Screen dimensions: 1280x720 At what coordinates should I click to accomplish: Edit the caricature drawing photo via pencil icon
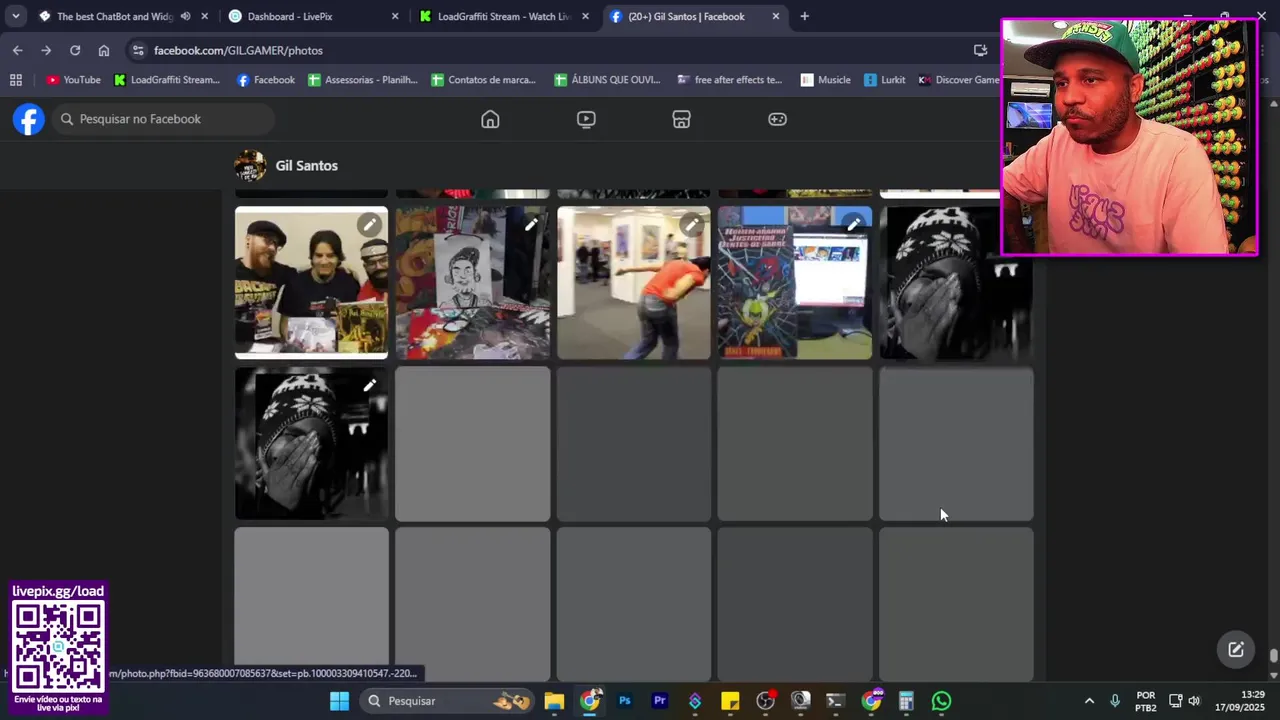coord(531,225)
